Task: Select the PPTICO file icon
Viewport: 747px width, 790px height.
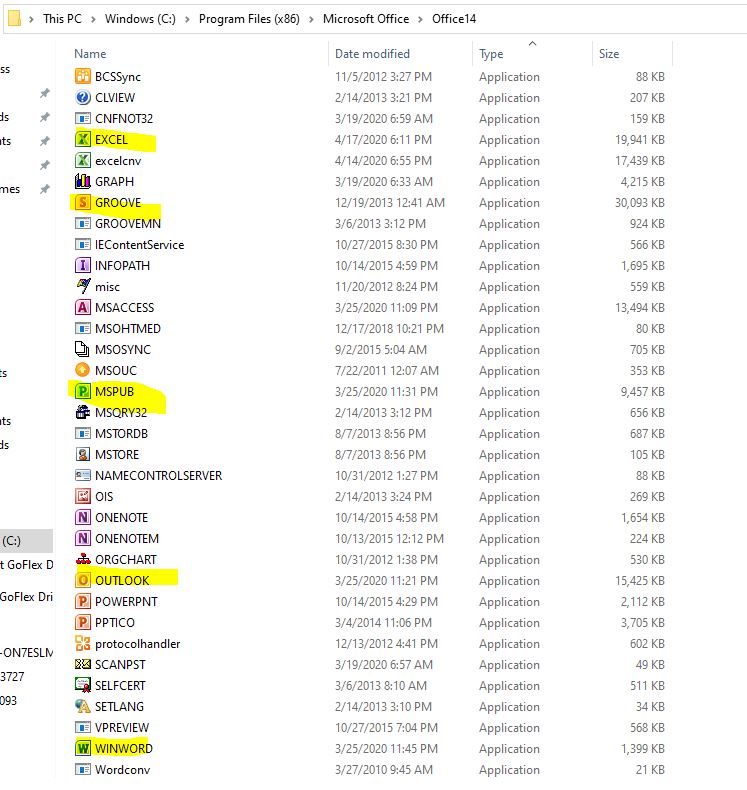Action: [83, 622]
